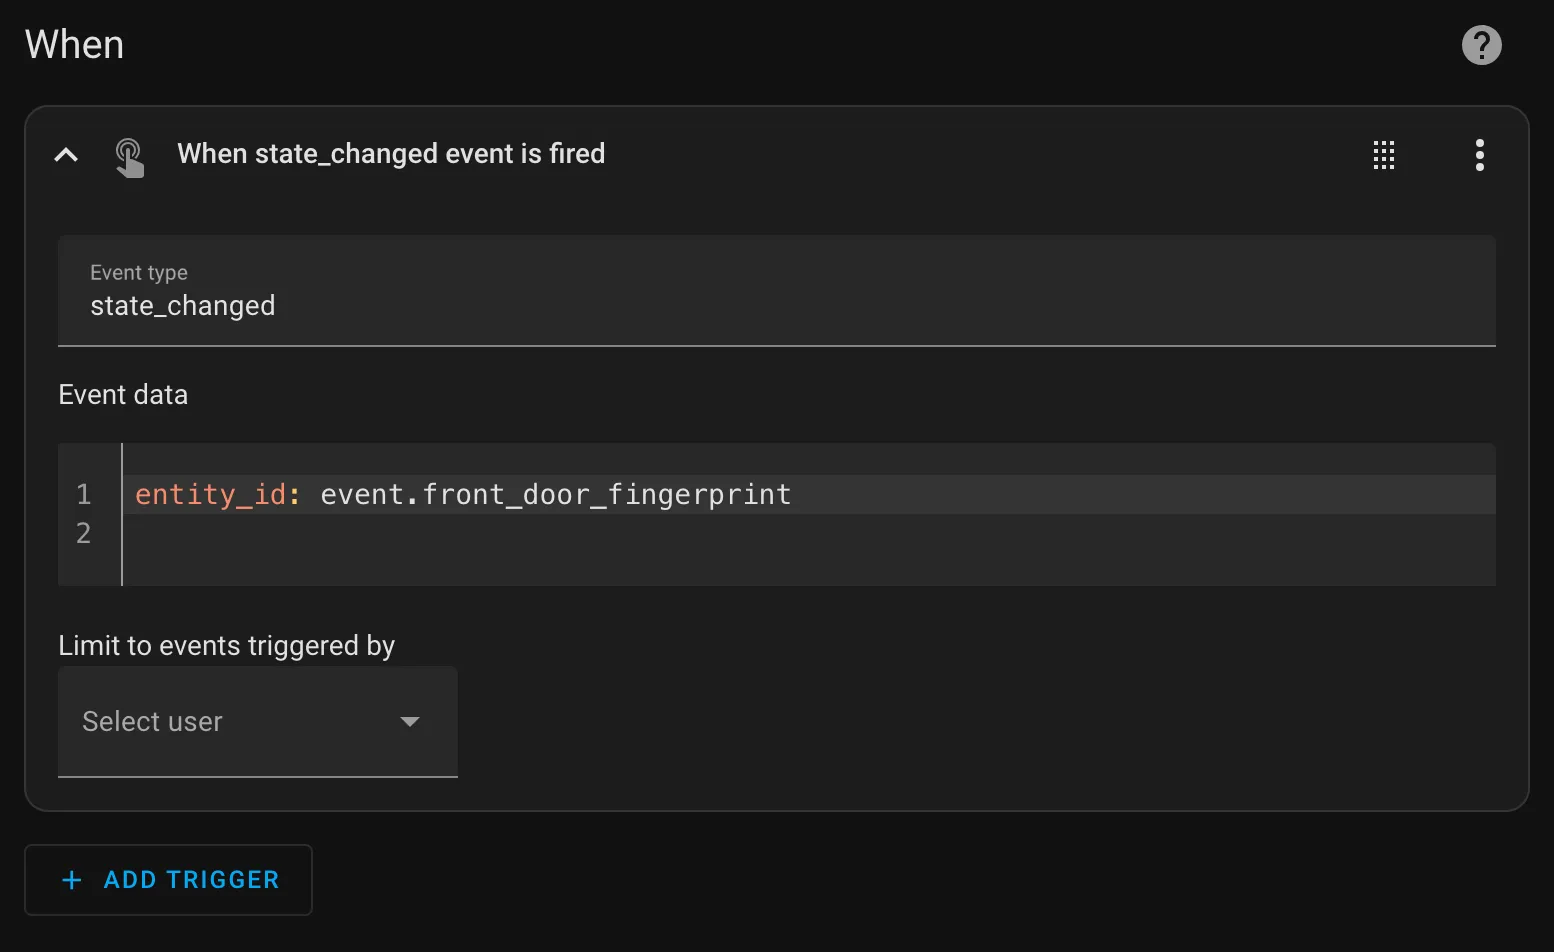
Task: Click the vertical dots options icon on the trigger card
Action: point(1480,155)
